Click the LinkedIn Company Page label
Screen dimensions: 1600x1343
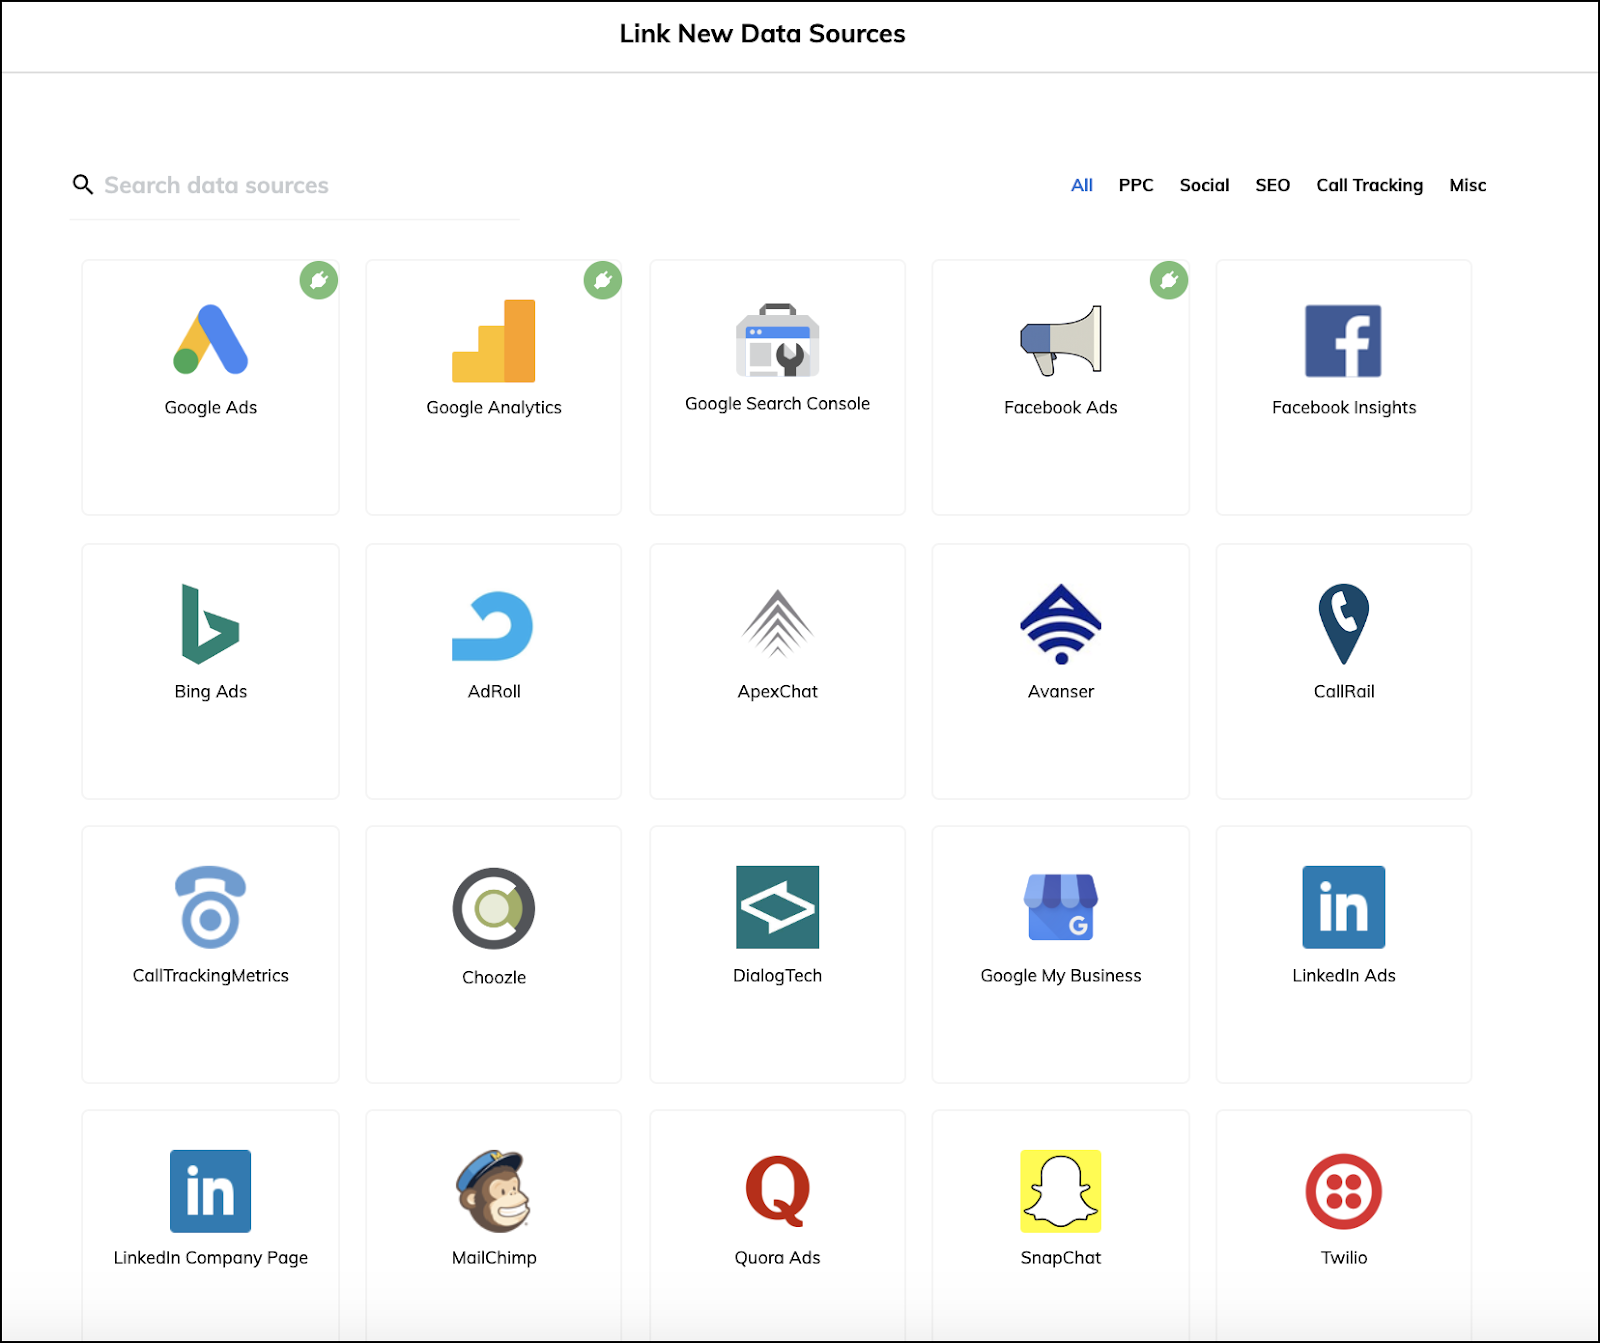[x=210, y=1257]
